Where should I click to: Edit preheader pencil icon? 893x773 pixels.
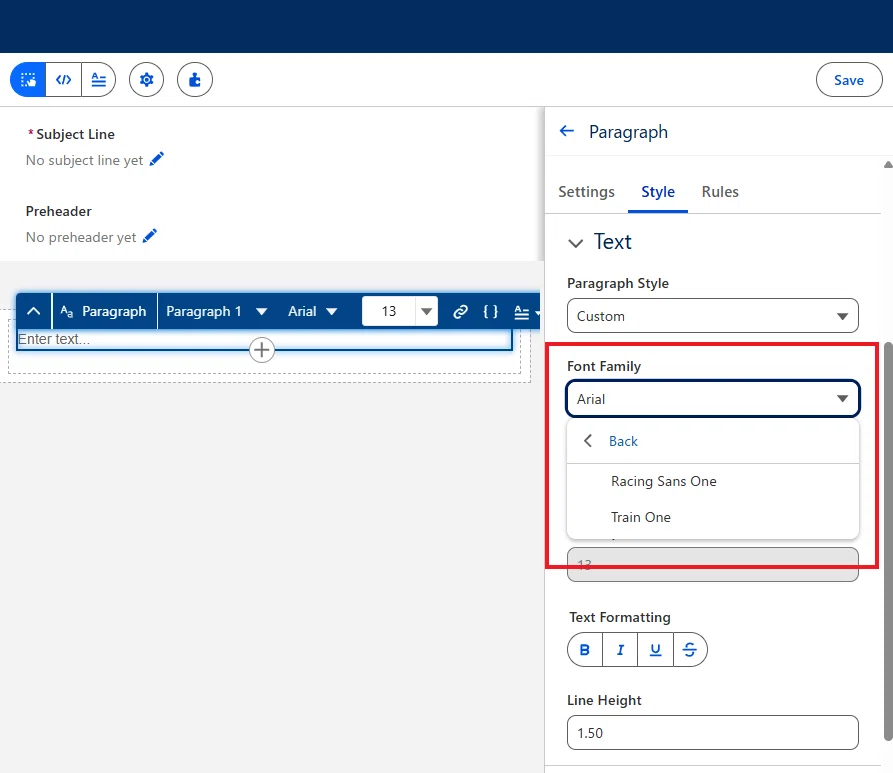(150, 236)
